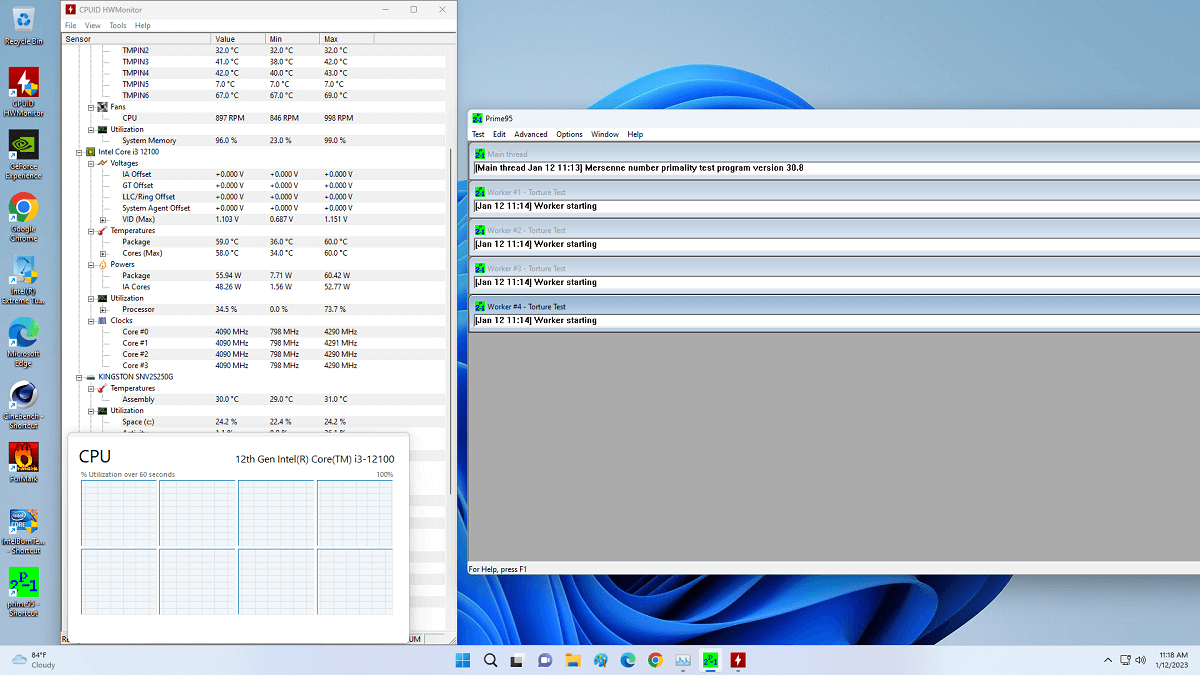Activate the Worker #1 Torture Test title bar
Screen dimensions: 1200x675
(835, 192)
